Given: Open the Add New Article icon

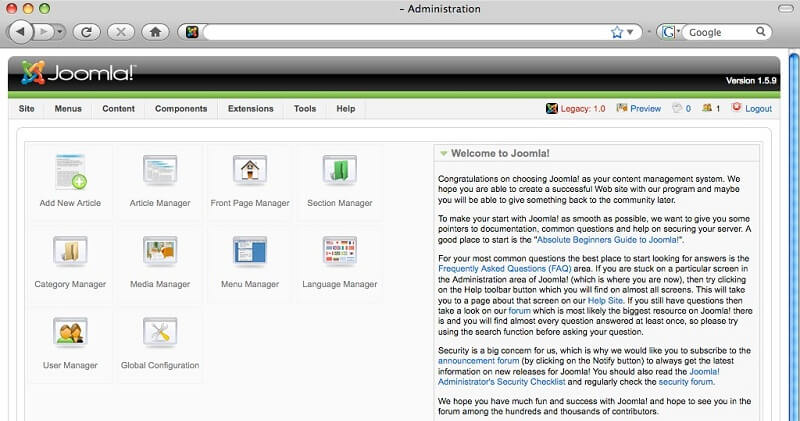Looking at the screenshot, I should point(71,172).
